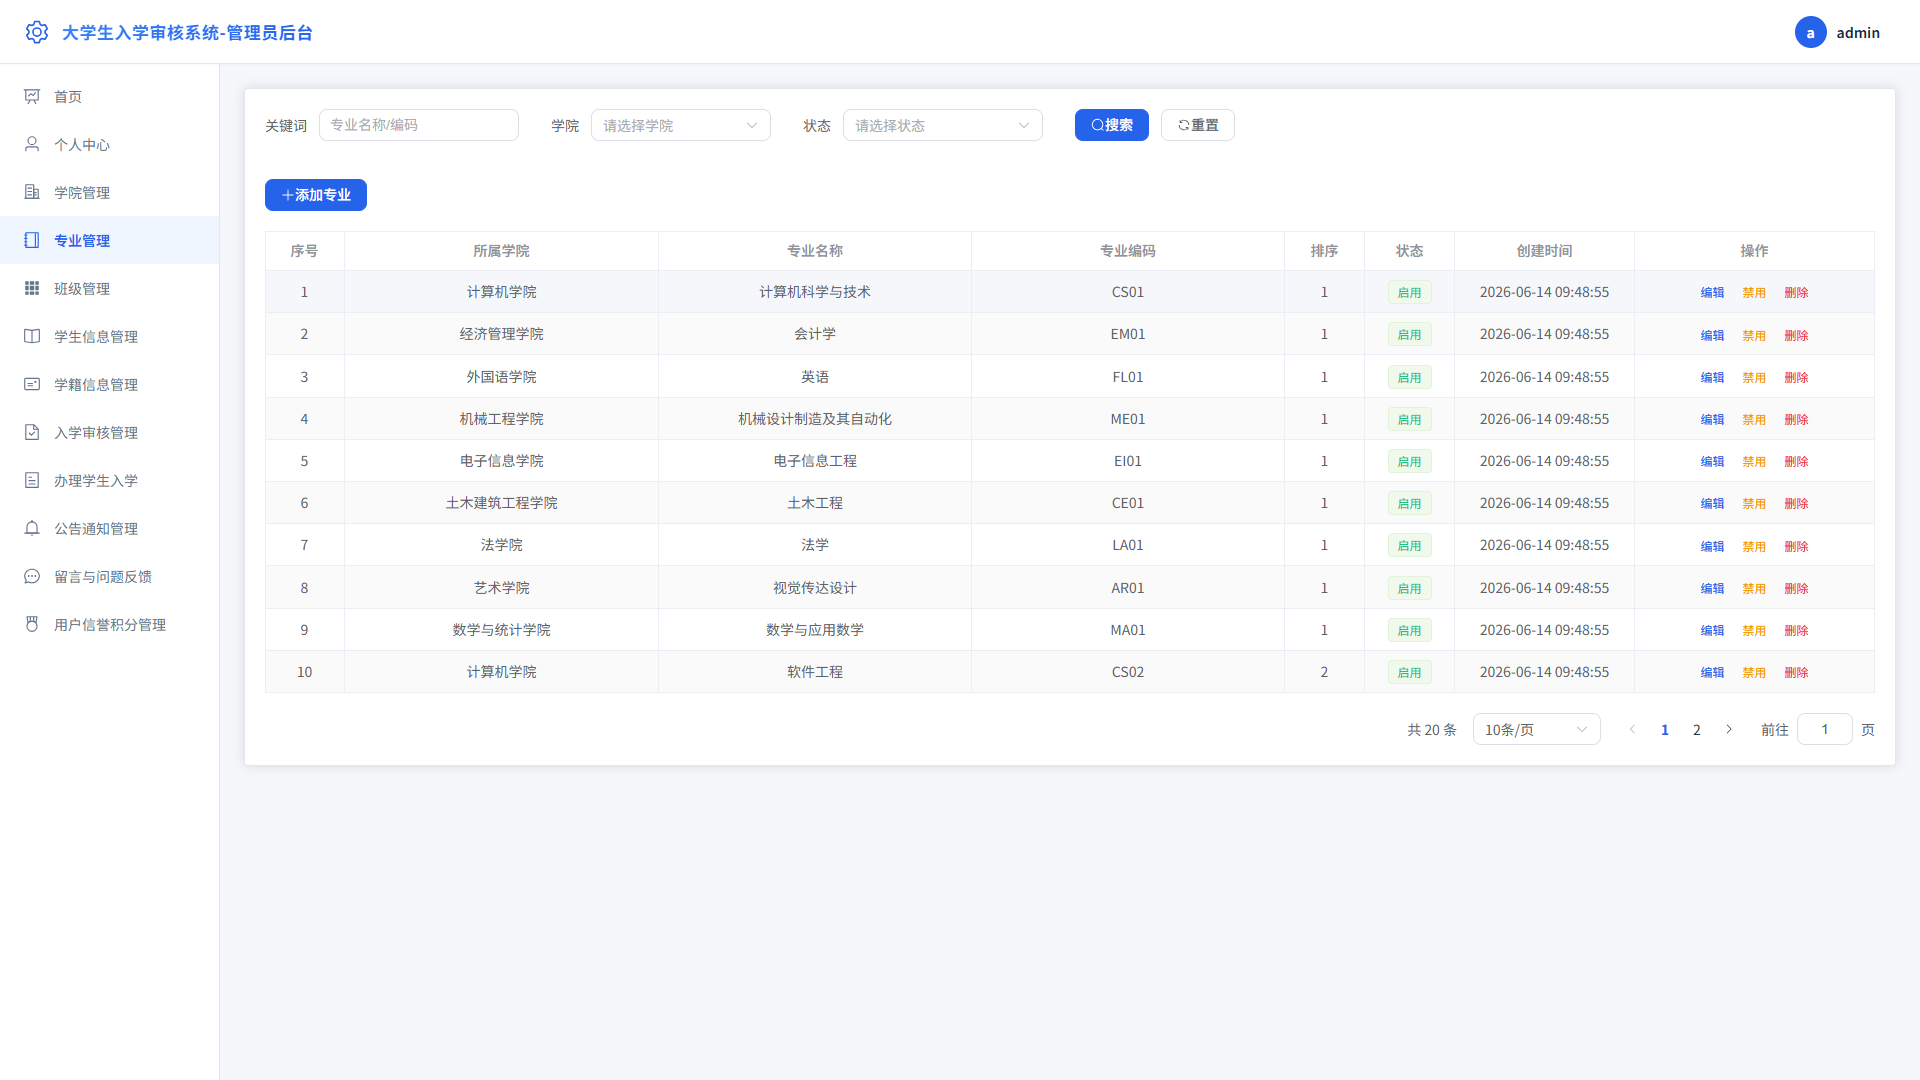Click the 启用 tag in CS01 row
Image resolution: width=1920 pixels, height=1080 pixels.
(x=1409, y=292)
